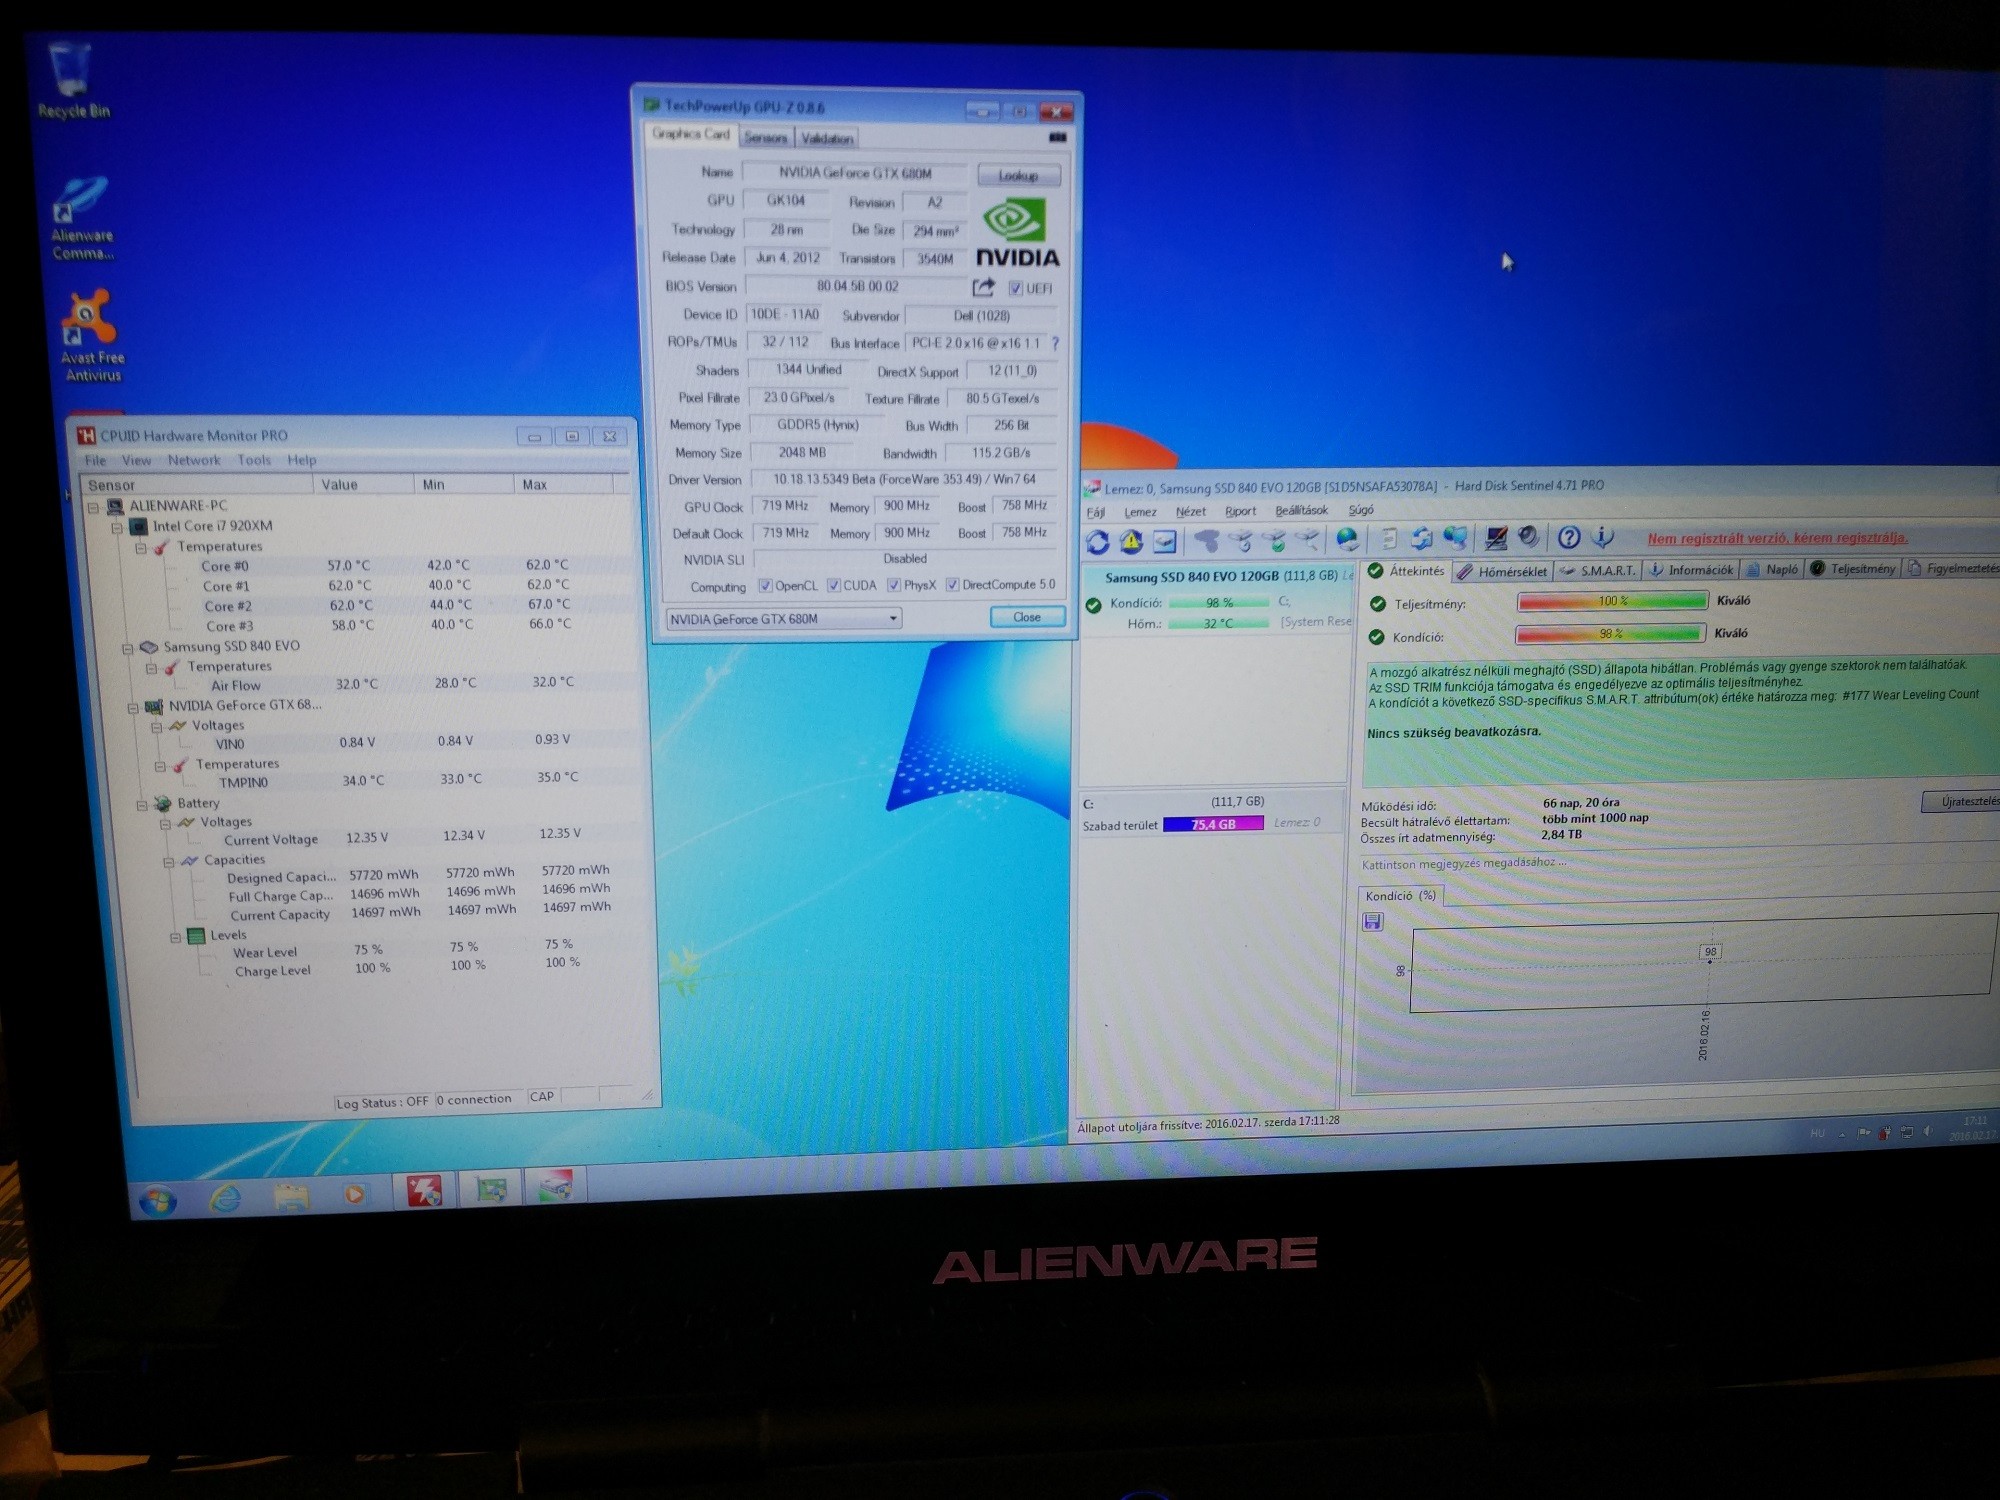Open the S.M.A.R.T. tab in Hard Disk Sentinel
The width and height of the screenshot is (2000, 1500).
1598,570
